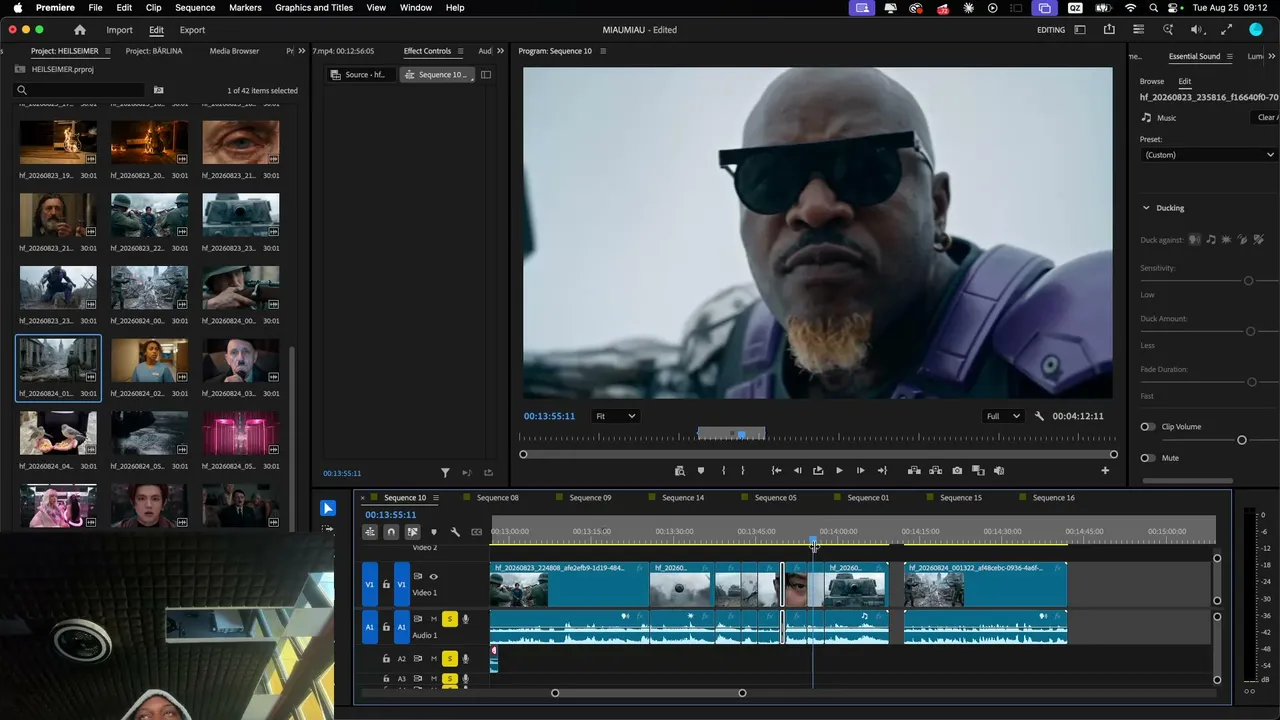The width and height of the screenshot is (1280, 720).
Task: Open the Button Editor plus icon
Action: [1105, 470]
